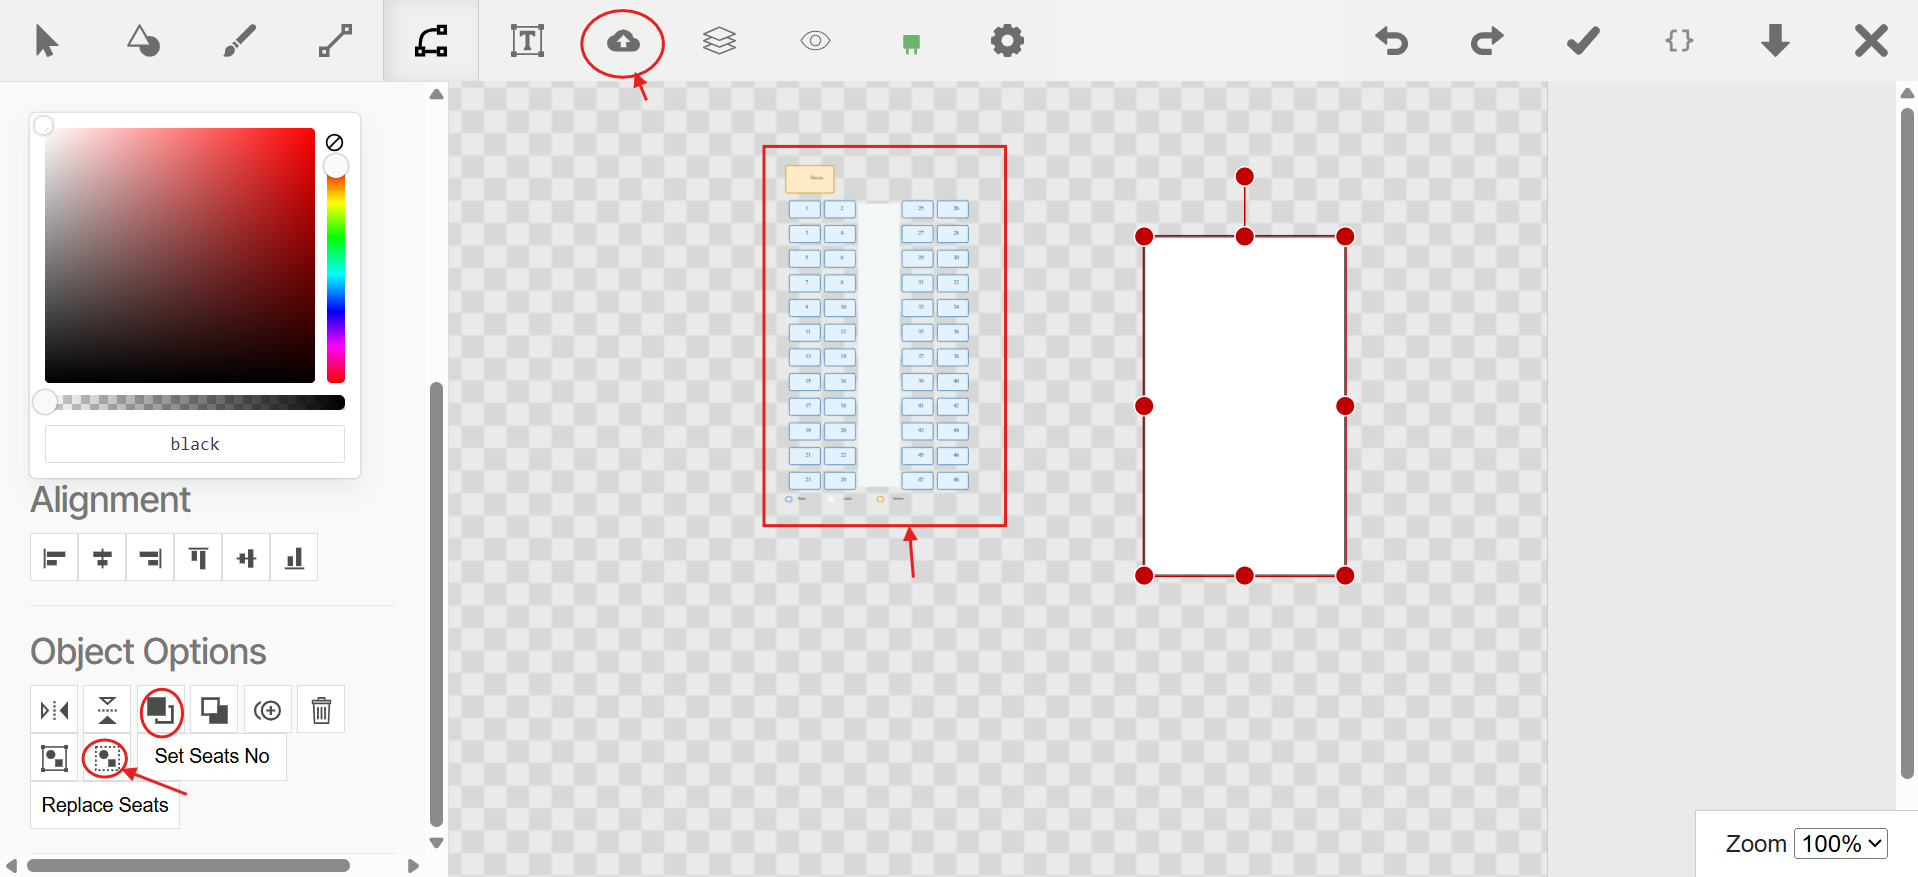The height and width of the screenshot is (877, 1918).
Task: Click the no-color transparent icon
Action: [335, 143]
